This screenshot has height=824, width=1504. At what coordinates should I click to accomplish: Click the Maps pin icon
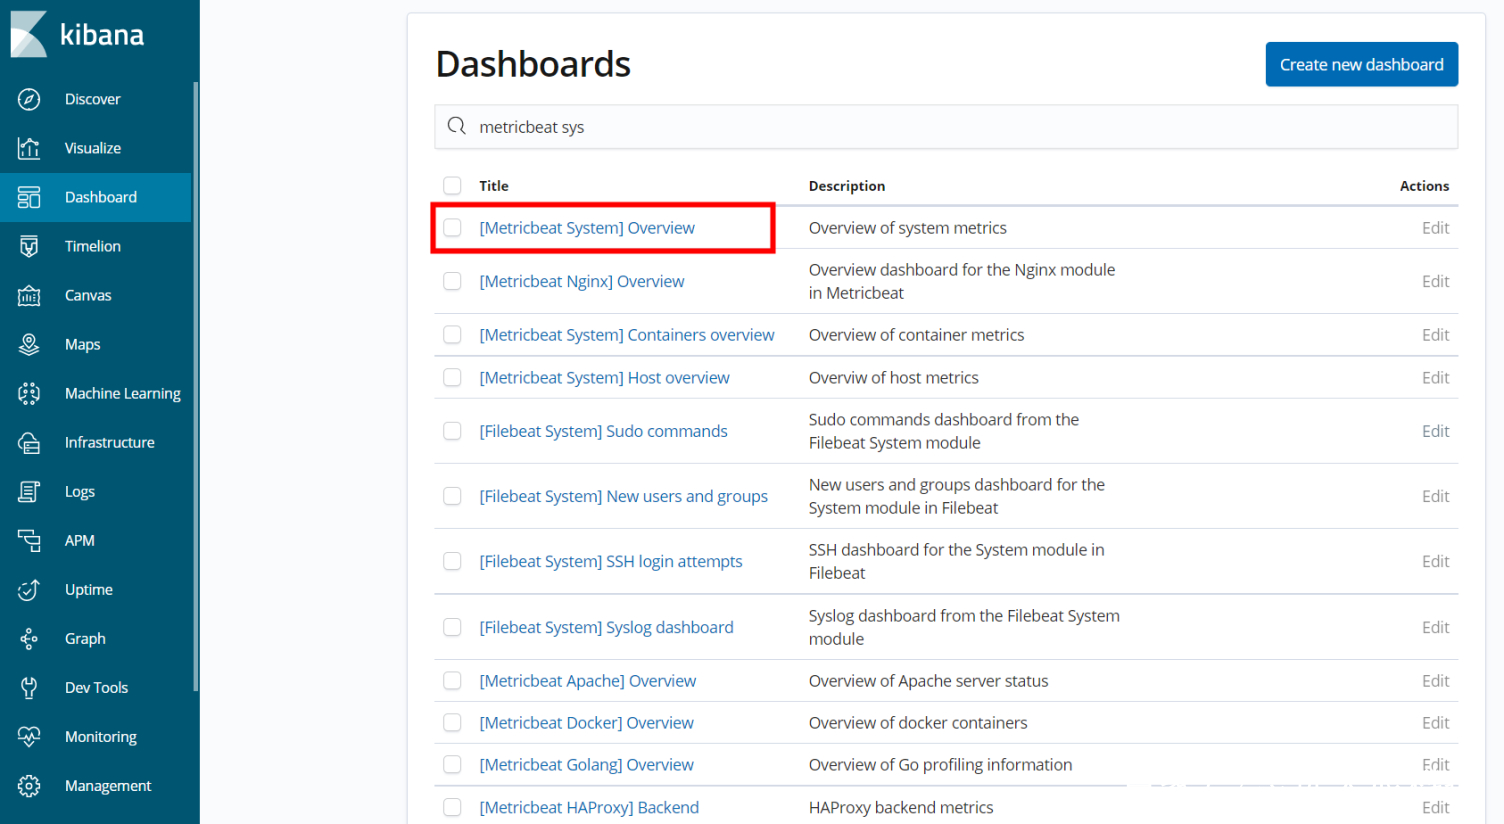click(x=29, y=344)
